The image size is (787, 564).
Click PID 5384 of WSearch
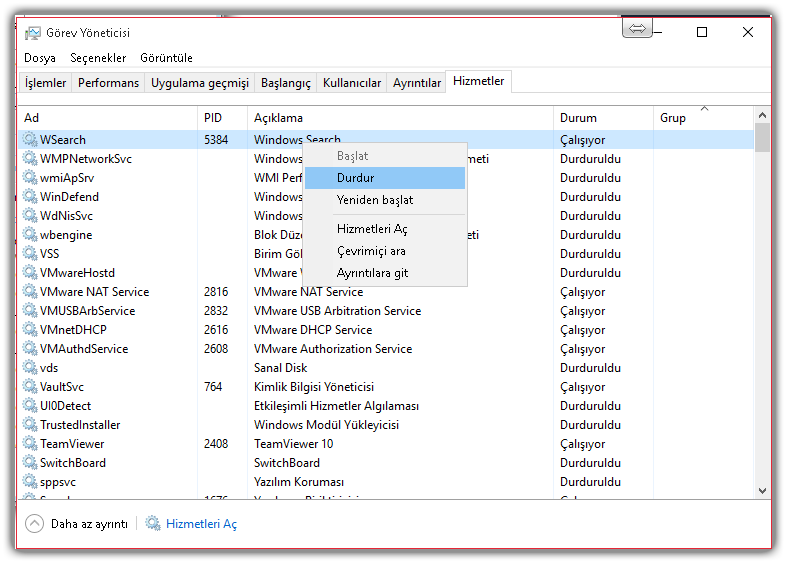(216, 139)
